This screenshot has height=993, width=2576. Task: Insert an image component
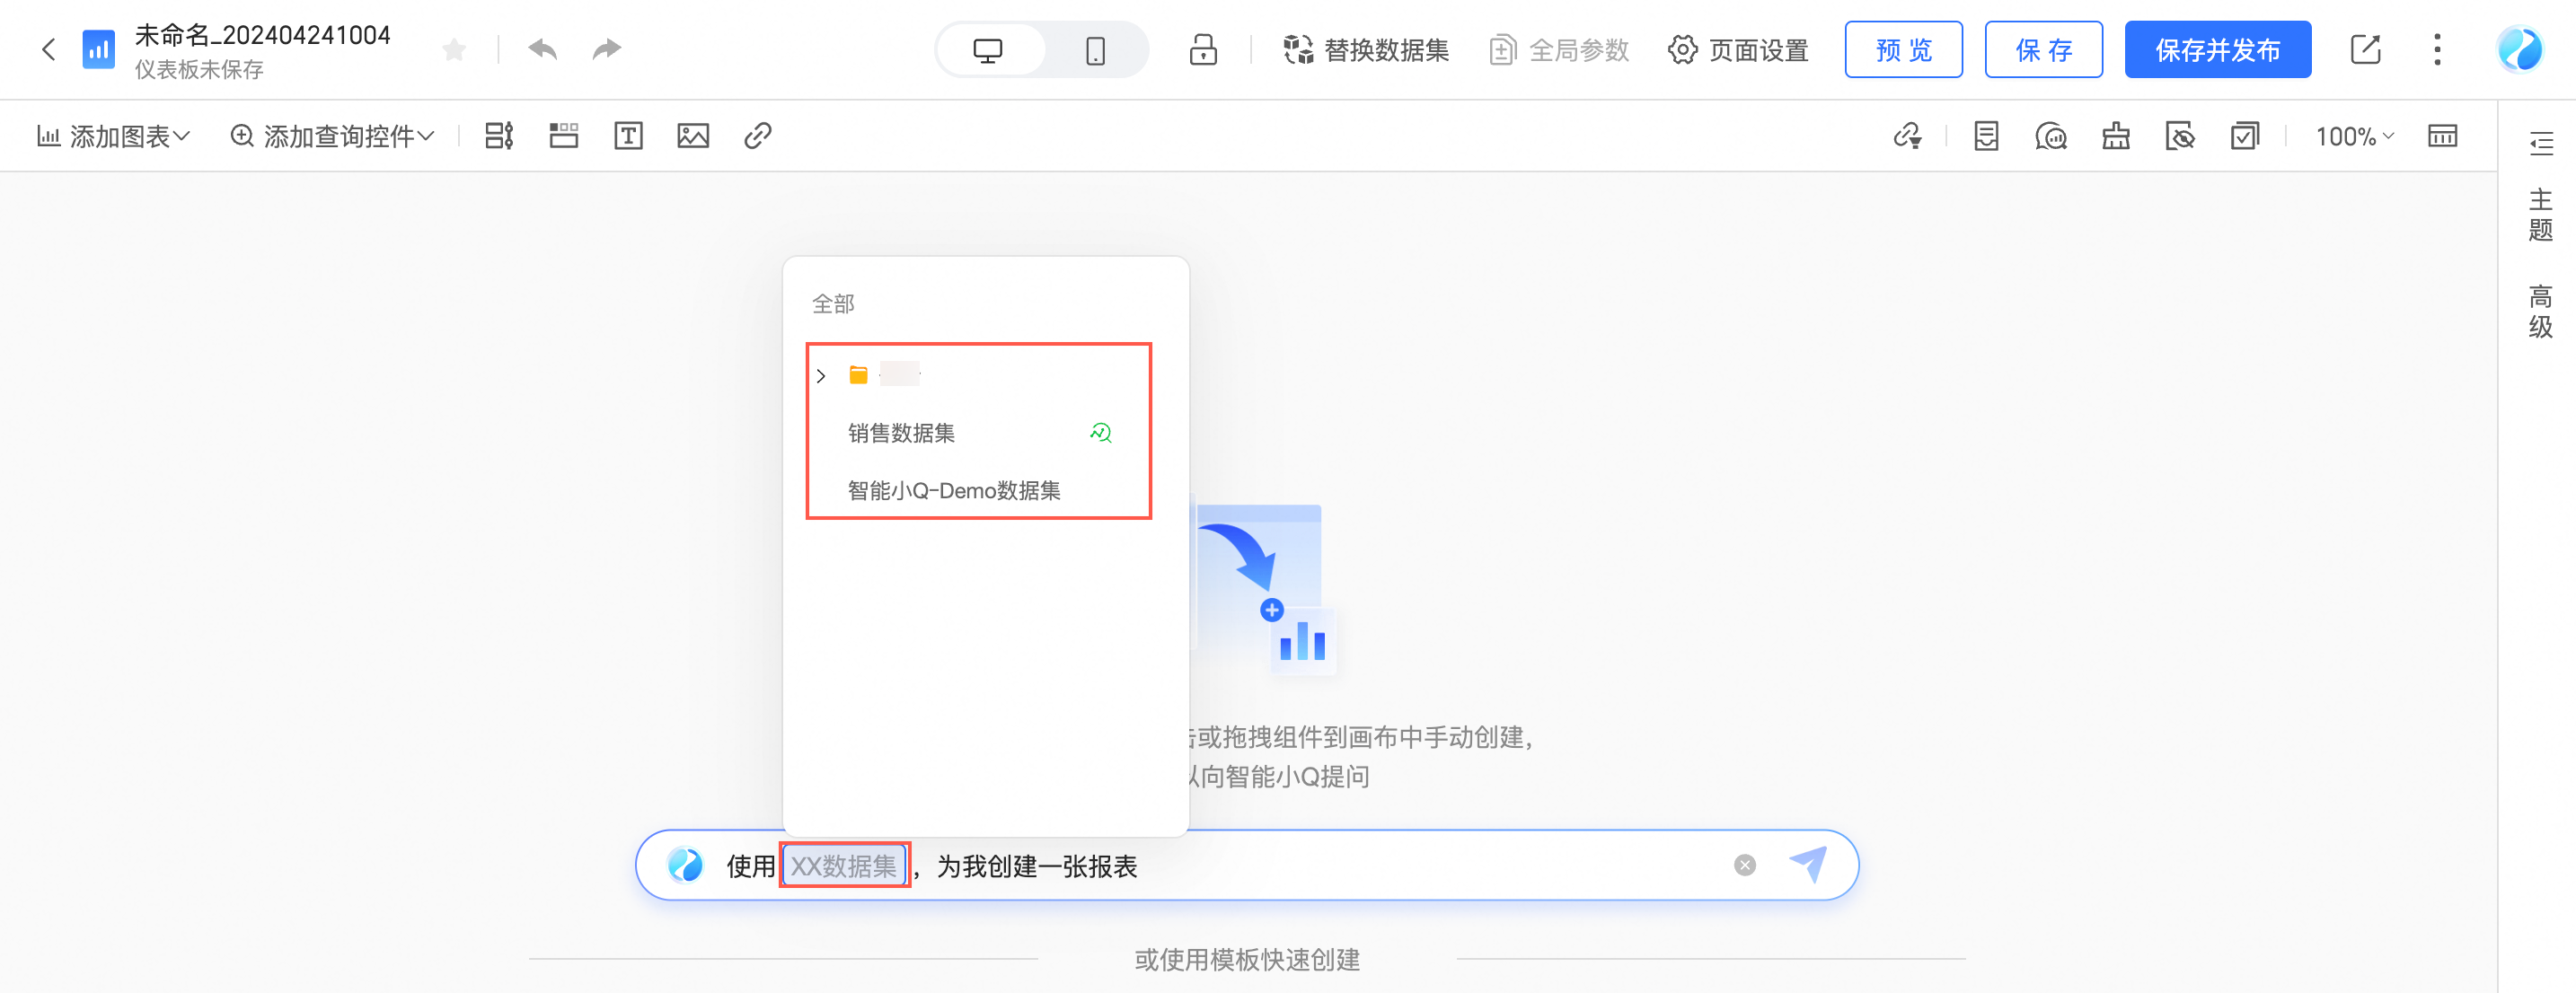click(693, 136)
